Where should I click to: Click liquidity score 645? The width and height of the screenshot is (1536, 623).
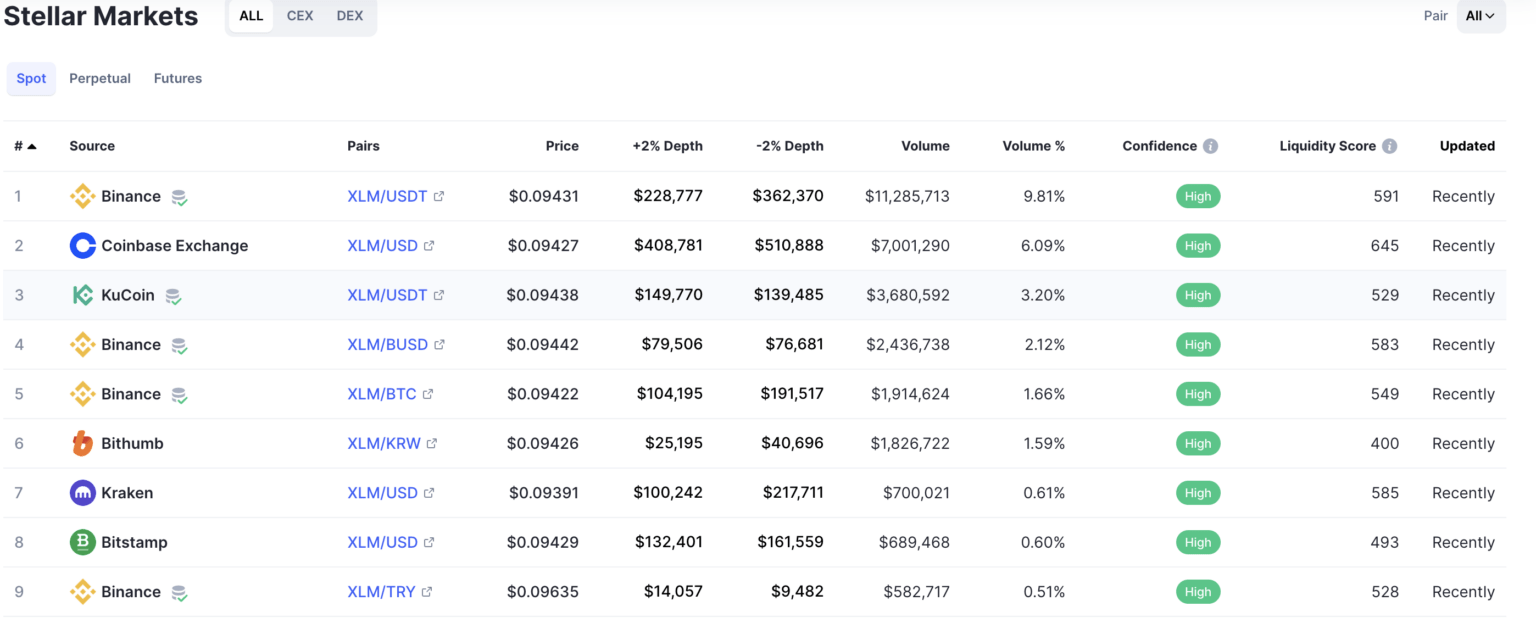[x=1385, y=246]
